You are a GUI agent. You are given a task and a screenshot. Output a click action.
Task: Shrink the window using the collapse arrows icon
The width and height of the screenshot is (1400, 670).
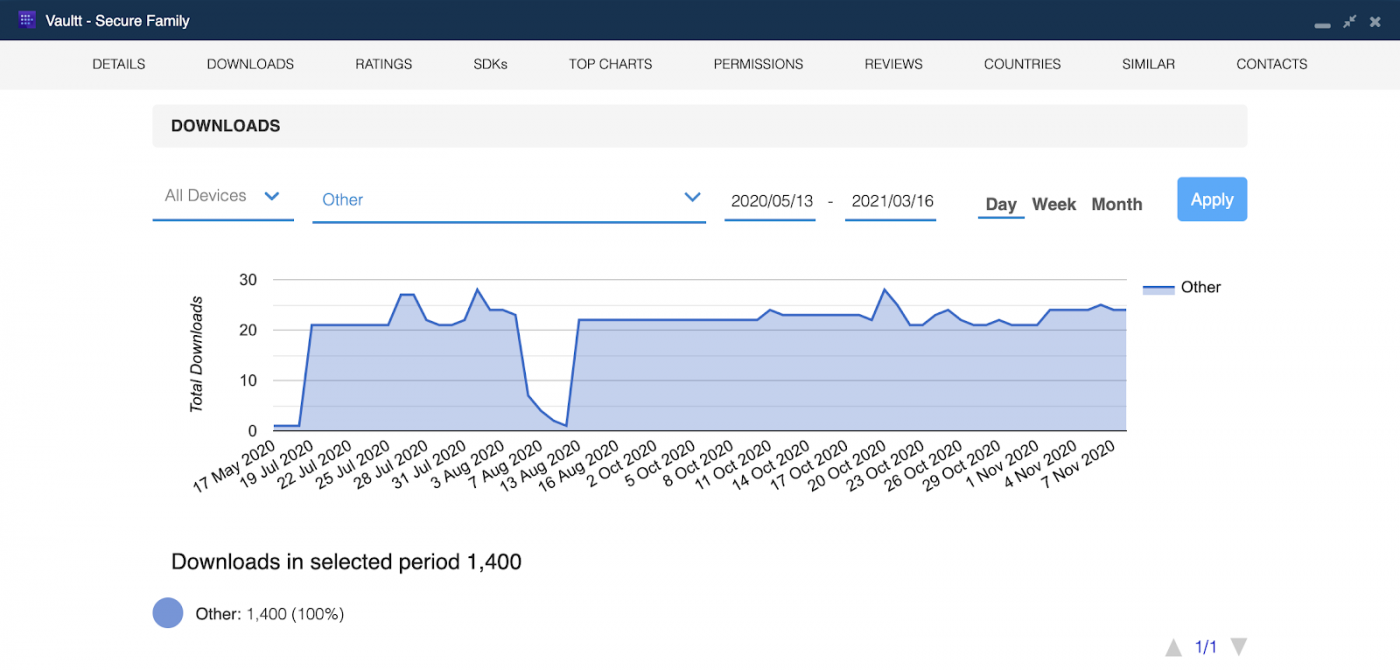point(1350,21)
